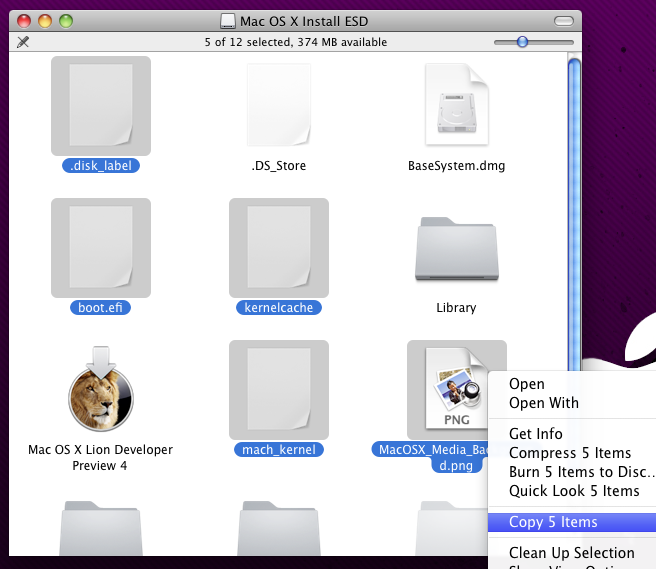Select the .disk_label file icon
Screen dimensions: 656x569
click(101, 105)
